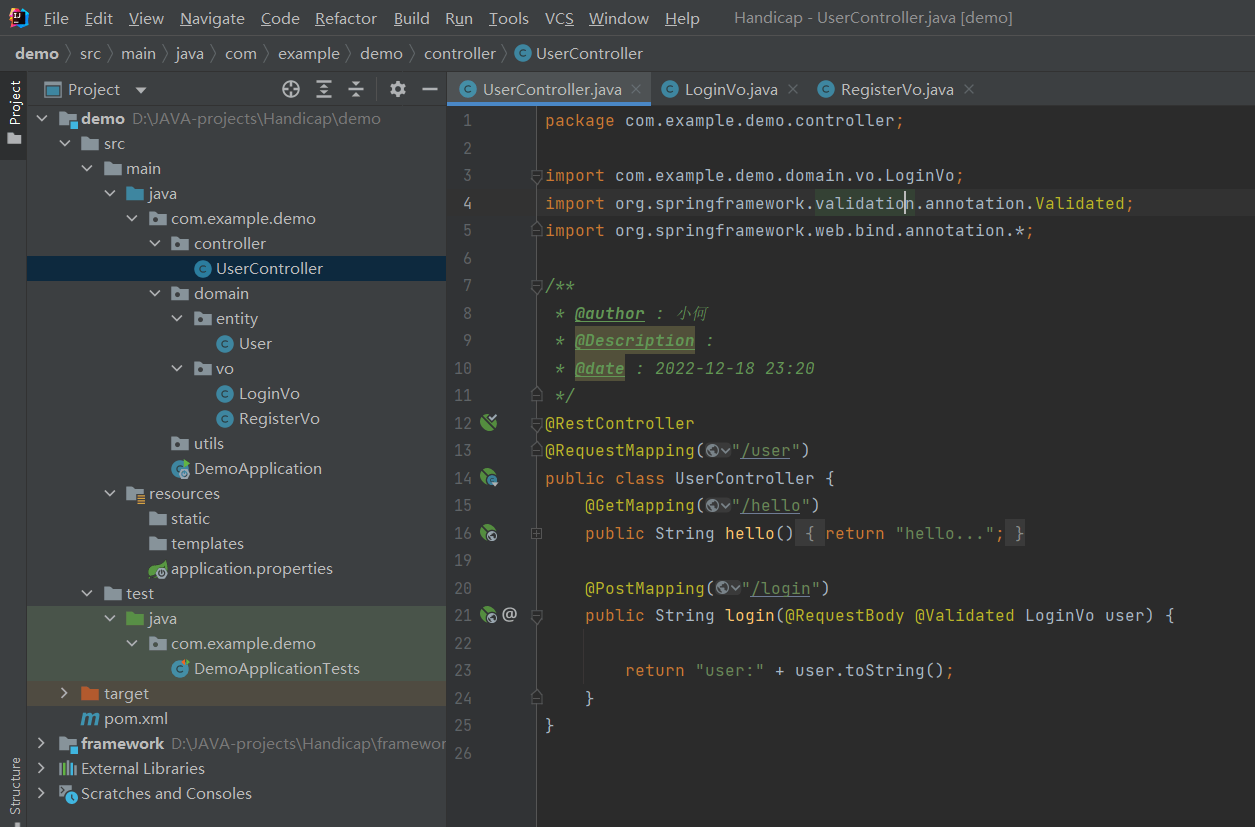
Task: Click the demo root breadcrumb
Action: [x=37, y=53]
